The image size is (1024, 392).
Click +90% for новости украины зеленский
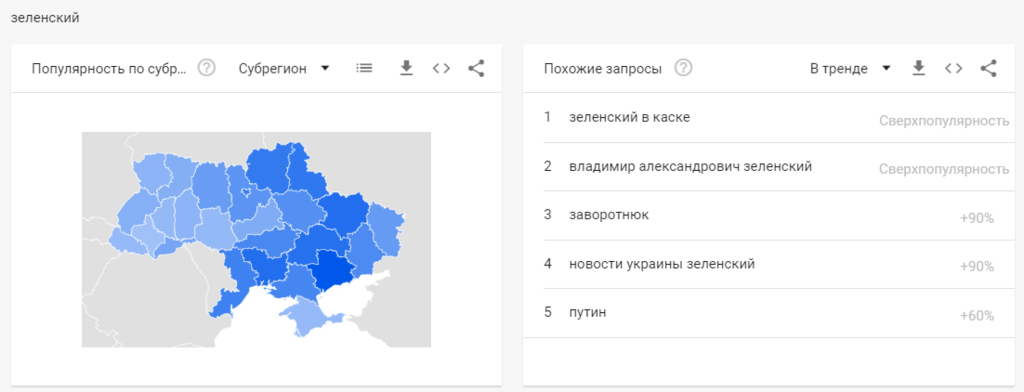(x=977, y=267)
